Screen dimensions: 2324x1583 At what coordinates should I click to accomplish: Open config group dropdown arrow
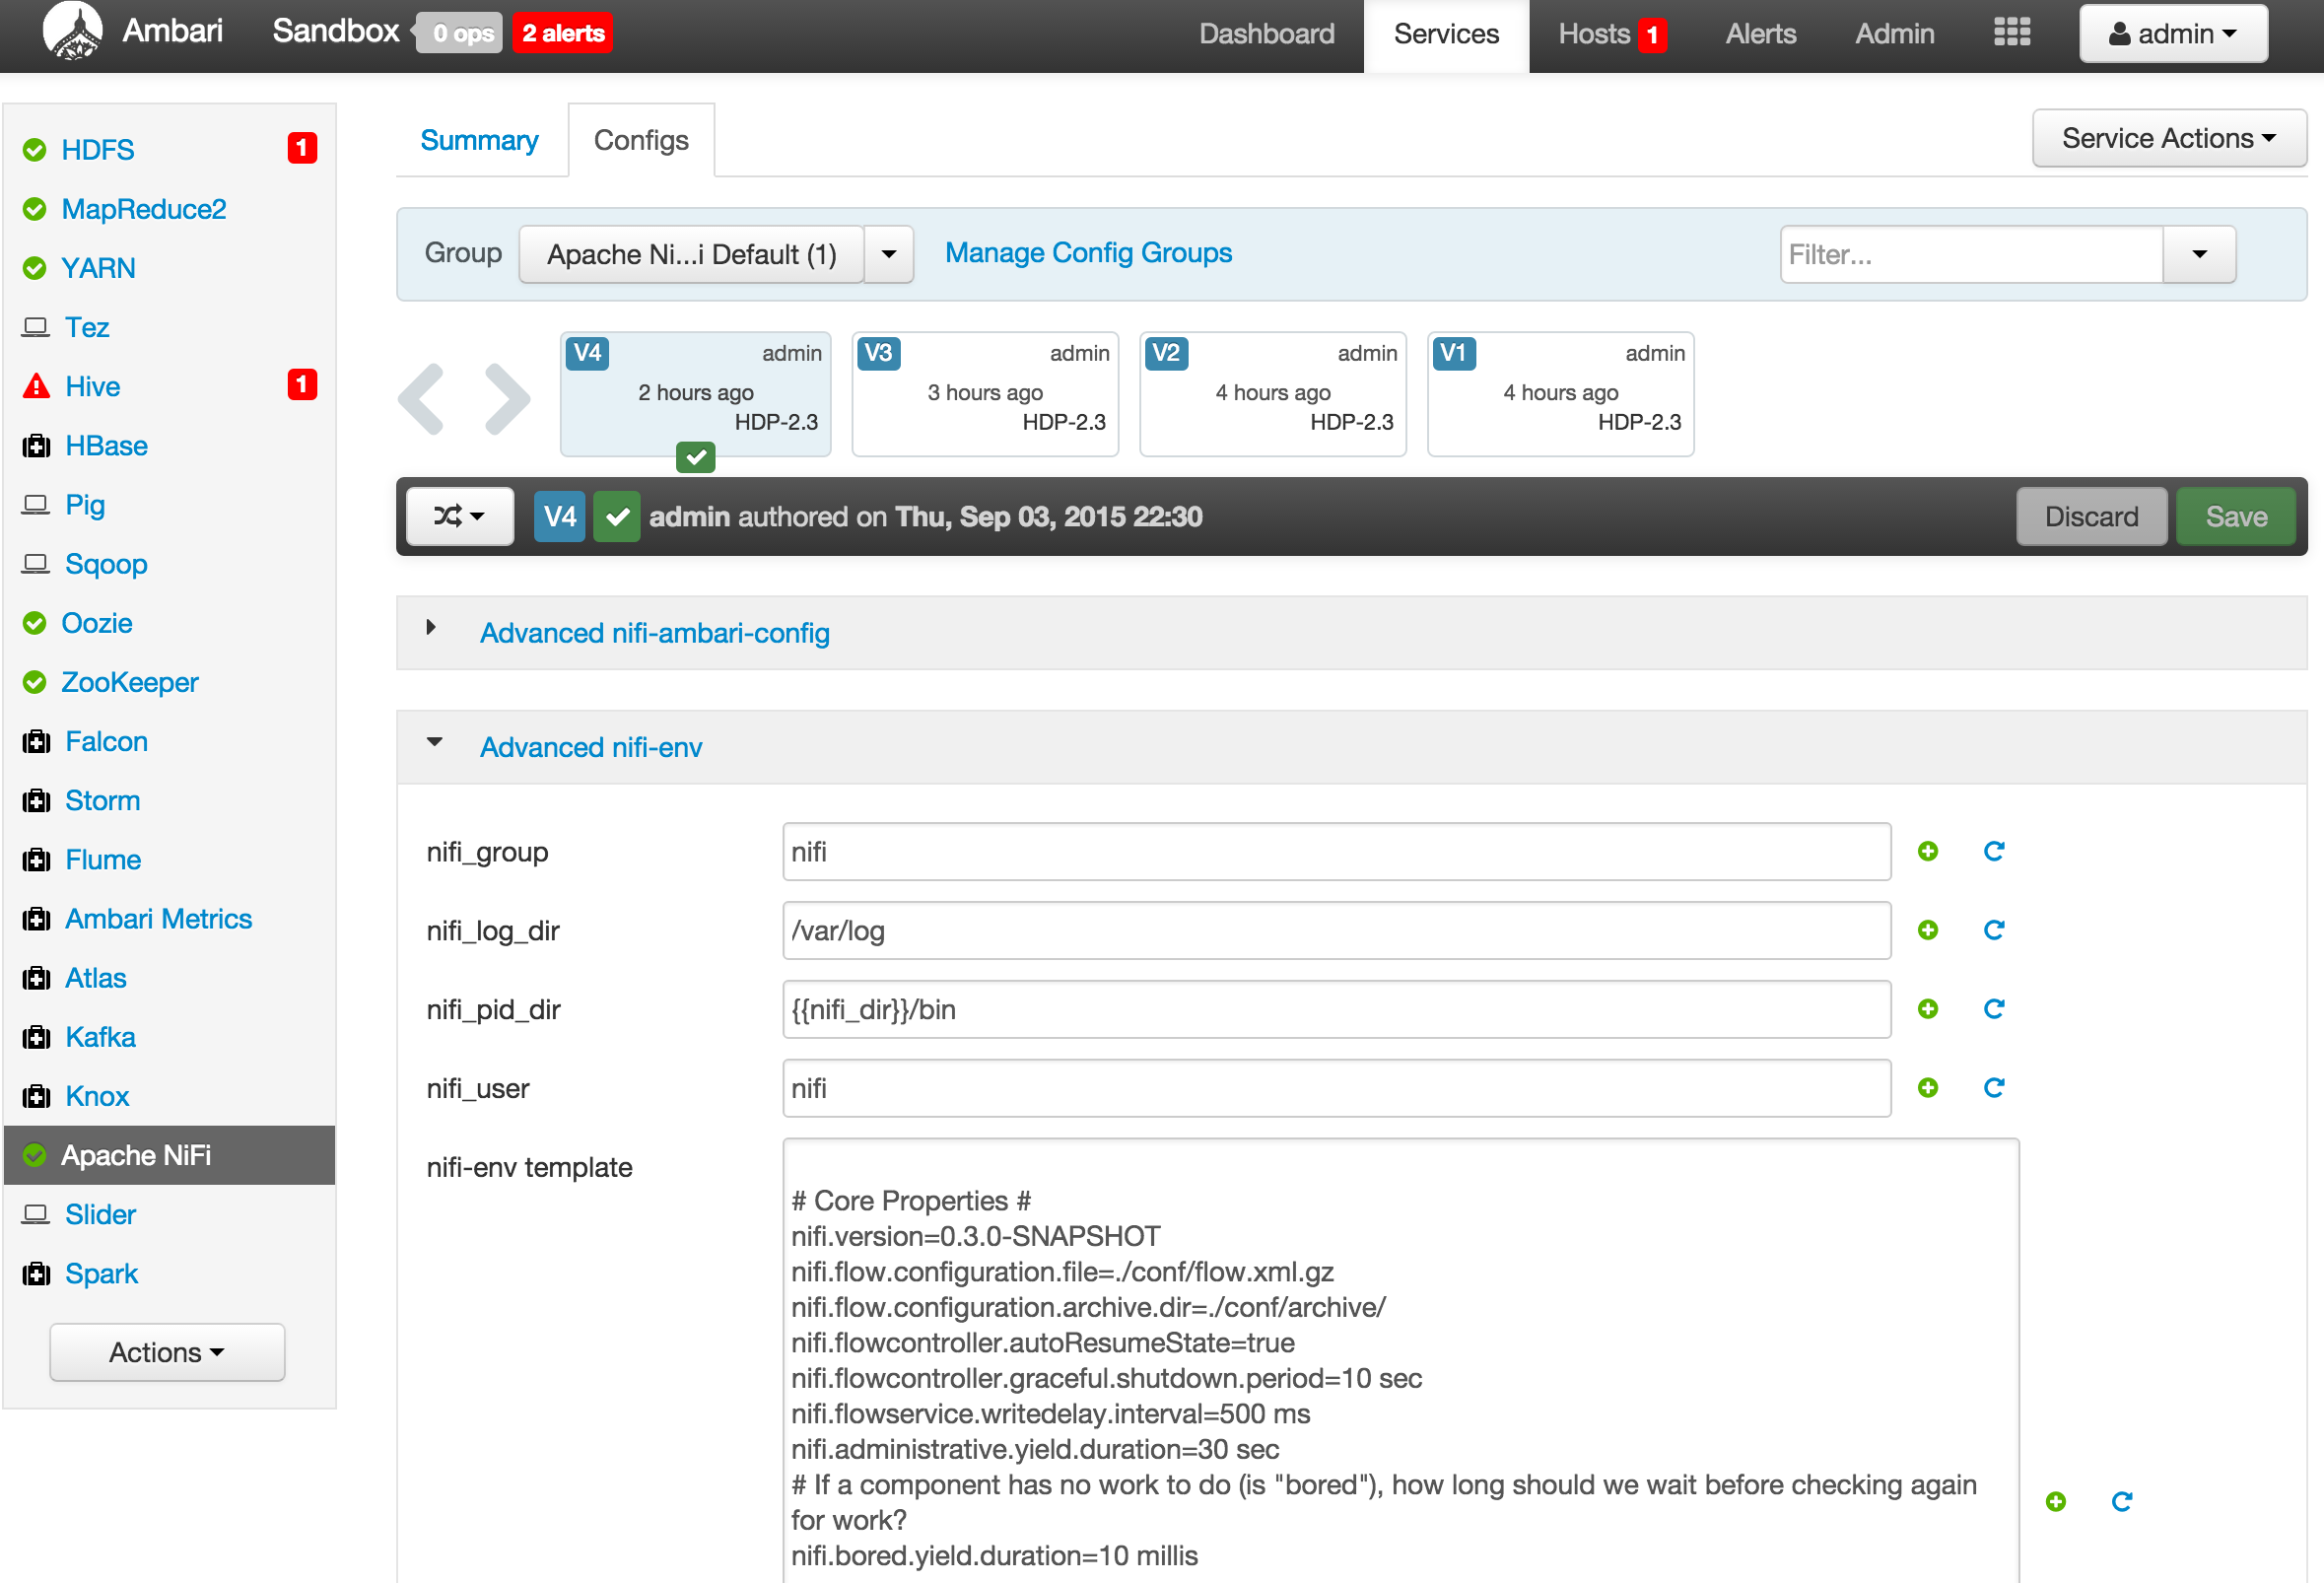(888, 254)
